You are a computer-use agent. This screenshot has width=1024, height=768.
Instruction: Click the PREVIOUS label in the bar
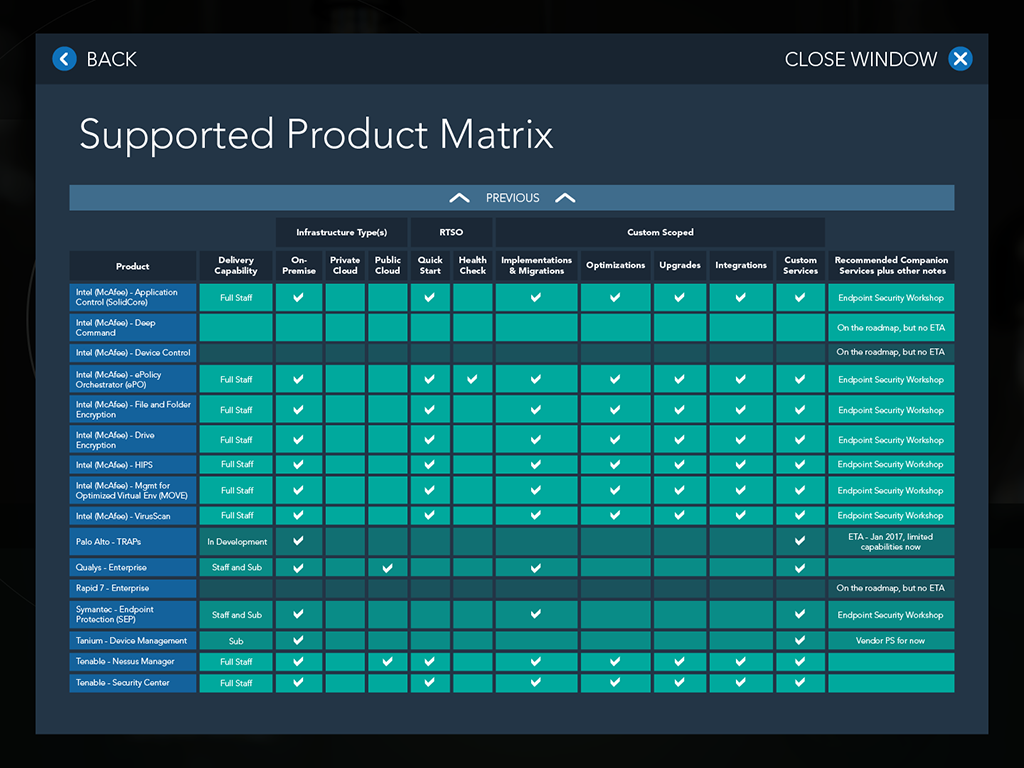(513, 198)
